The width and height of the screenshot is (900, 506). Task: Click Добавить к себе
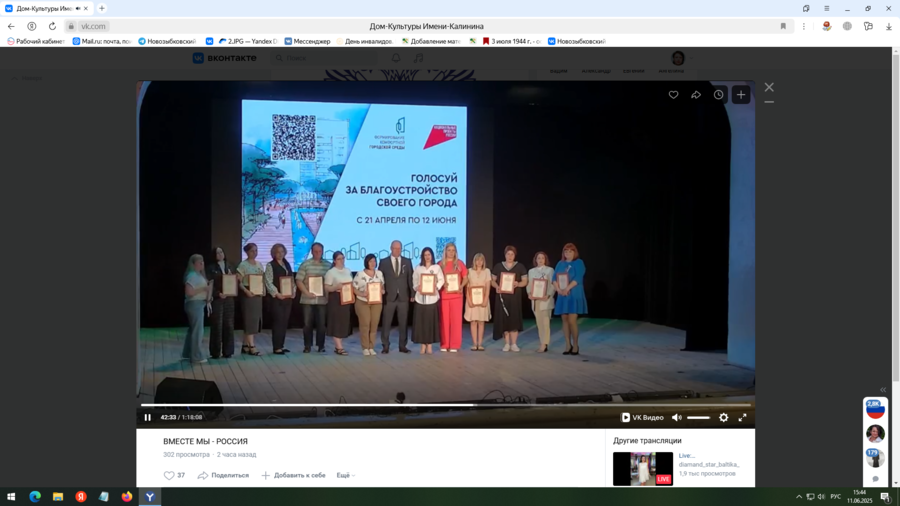coord(293,476)
